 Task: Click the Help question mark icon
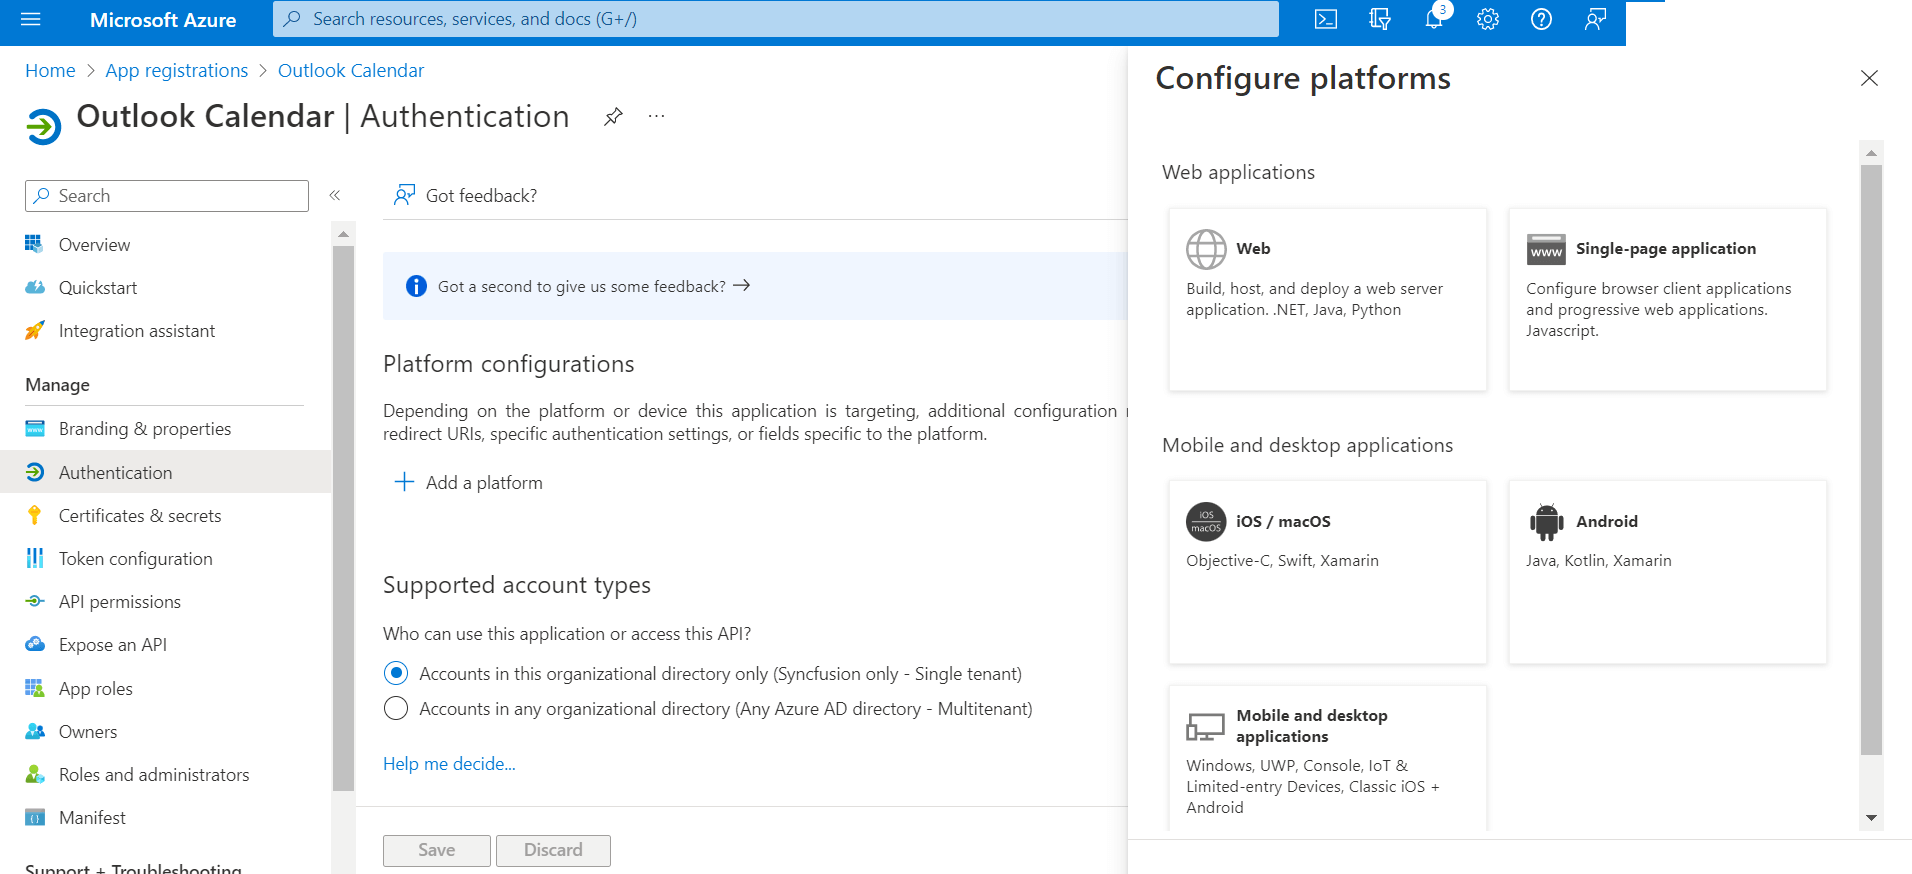(x=1541, y=19)
